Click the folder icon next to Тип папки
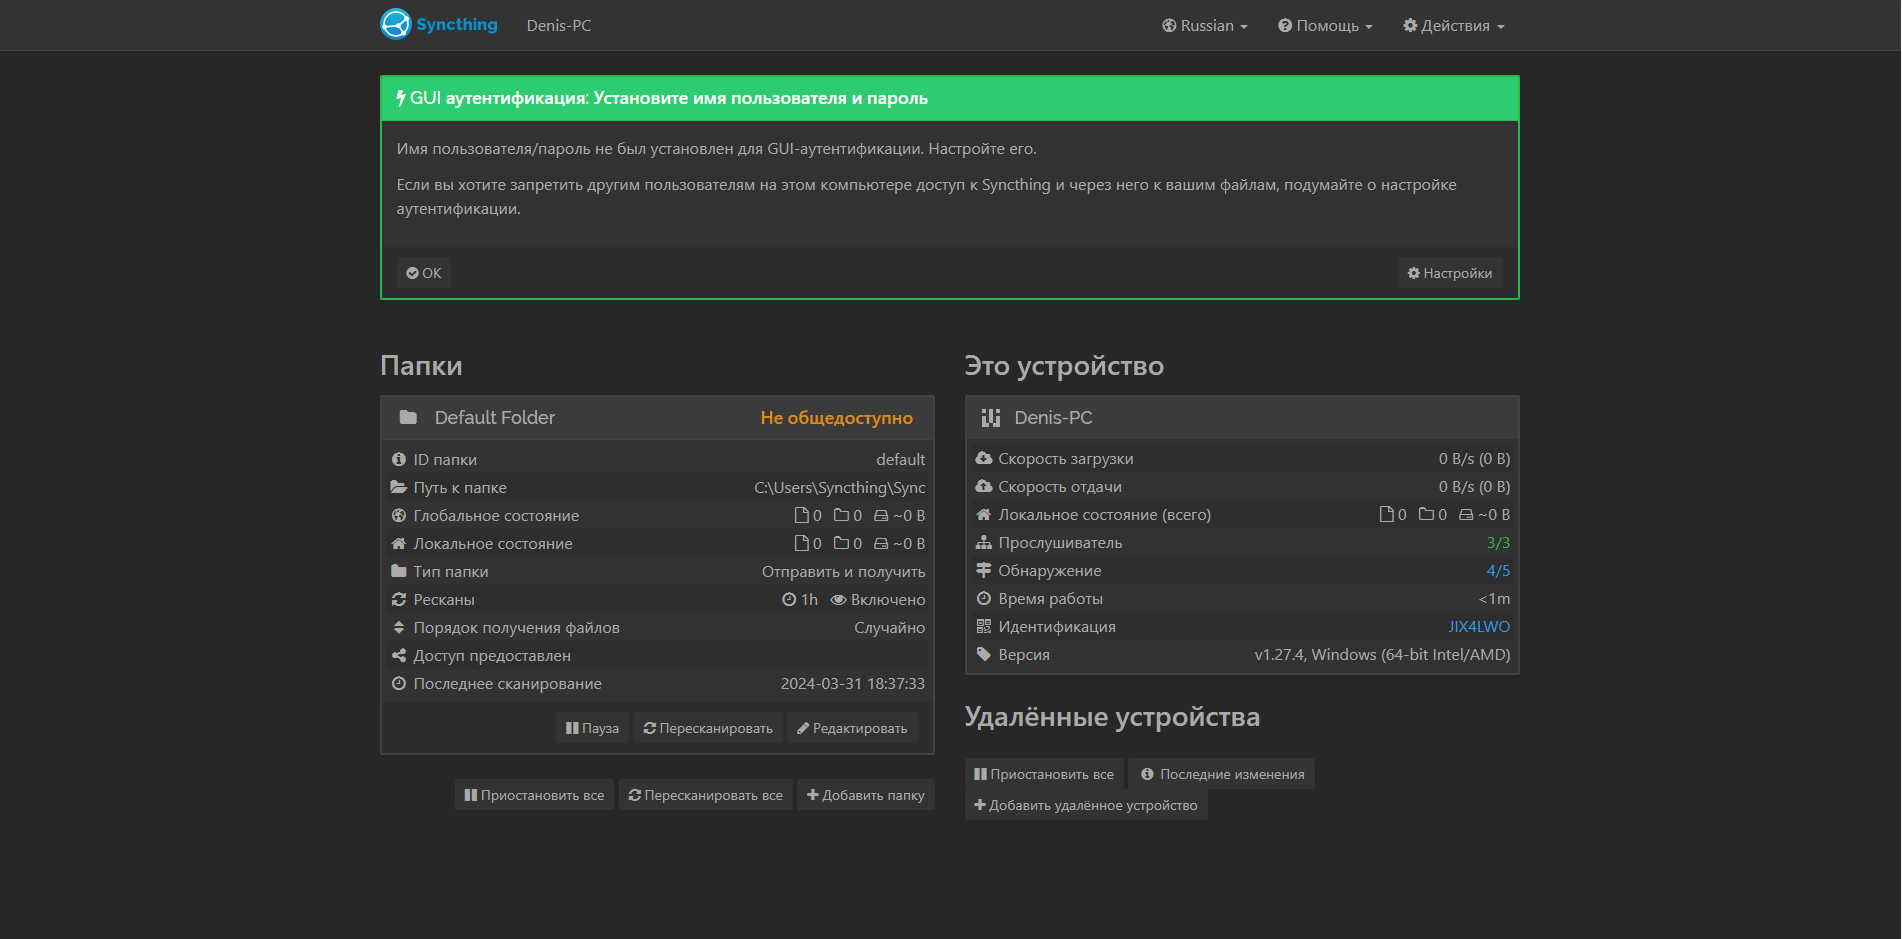This screenshot has height=939, width=1902. coord(399,571)
